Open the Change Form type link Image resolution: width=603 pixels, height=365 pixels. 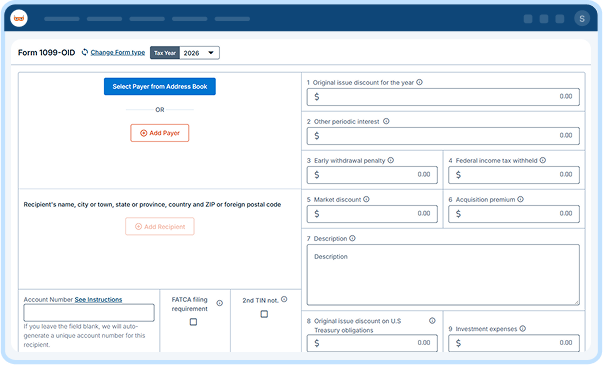click(x=118, y=52)
